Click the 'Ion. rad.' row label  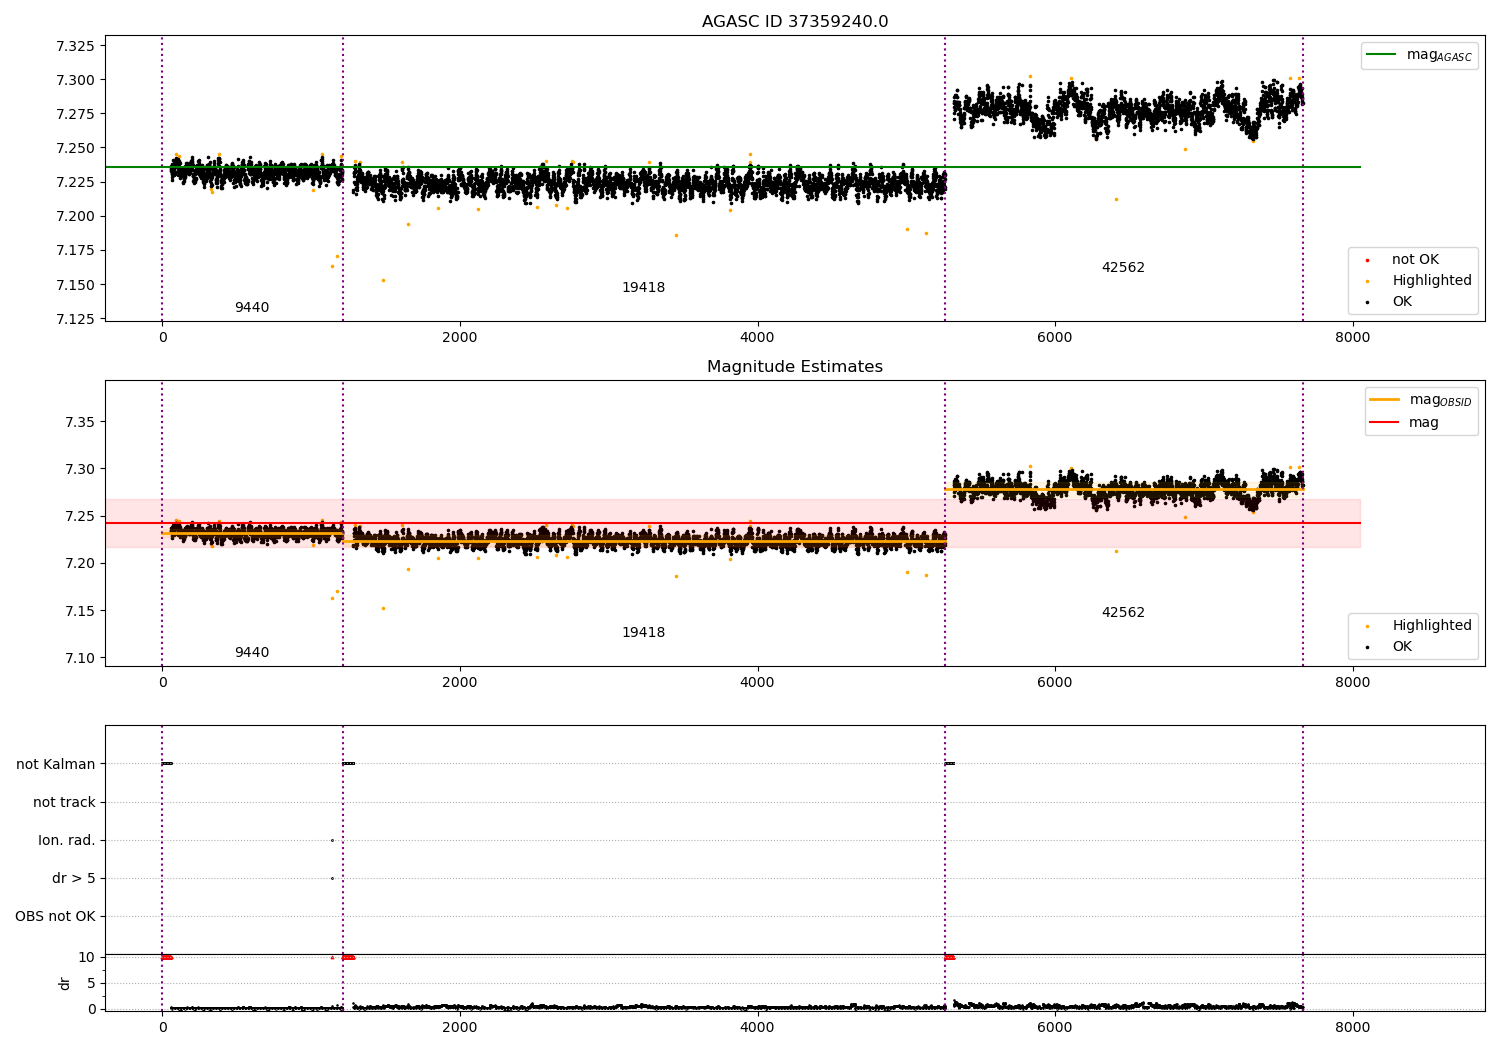[67, 841]
